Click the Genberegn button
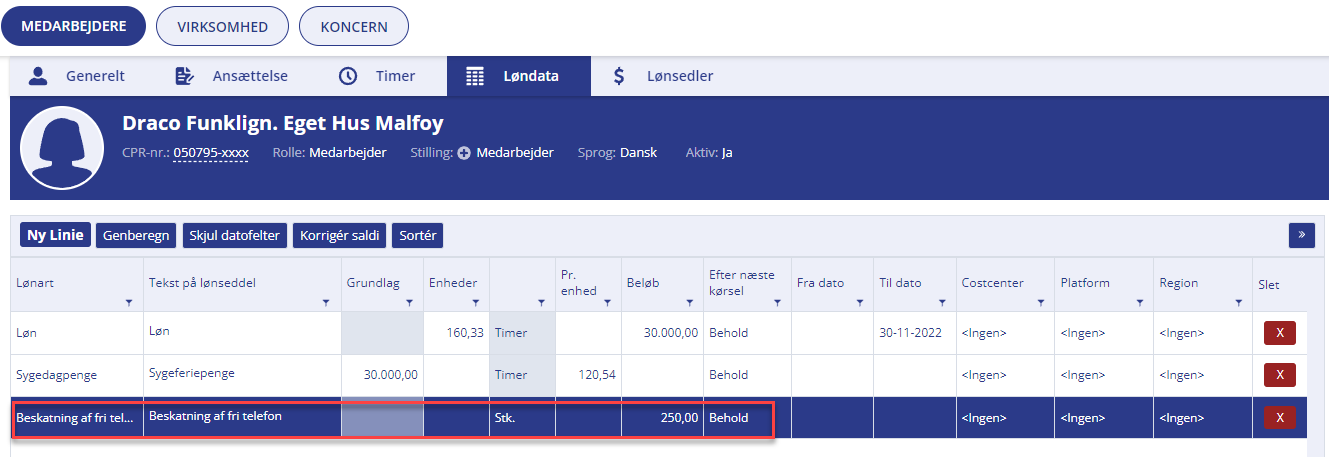The width and height of the screenshot is (1329, 457). click(137, 235)
